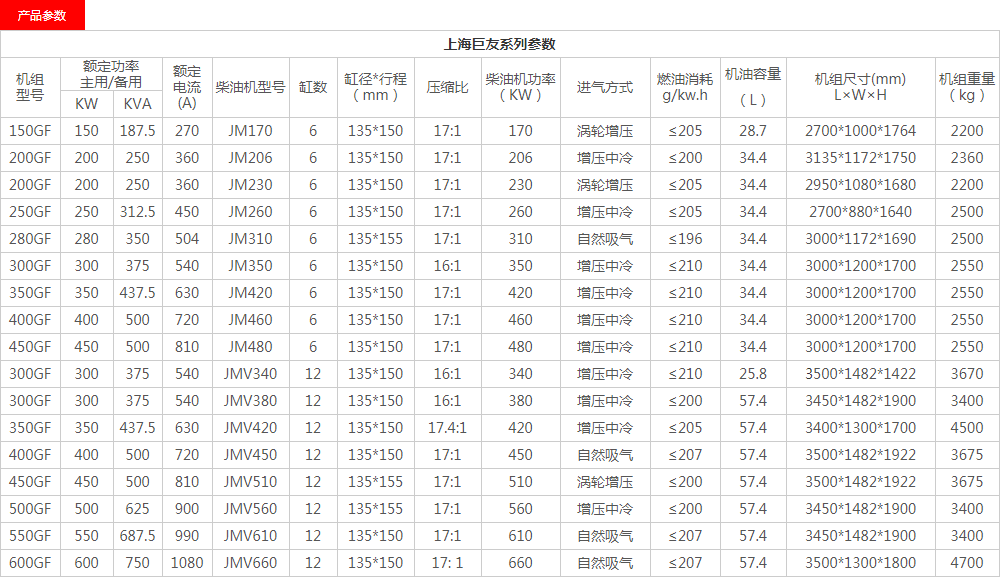Click the 进气方式 column header

click(605, 87)
